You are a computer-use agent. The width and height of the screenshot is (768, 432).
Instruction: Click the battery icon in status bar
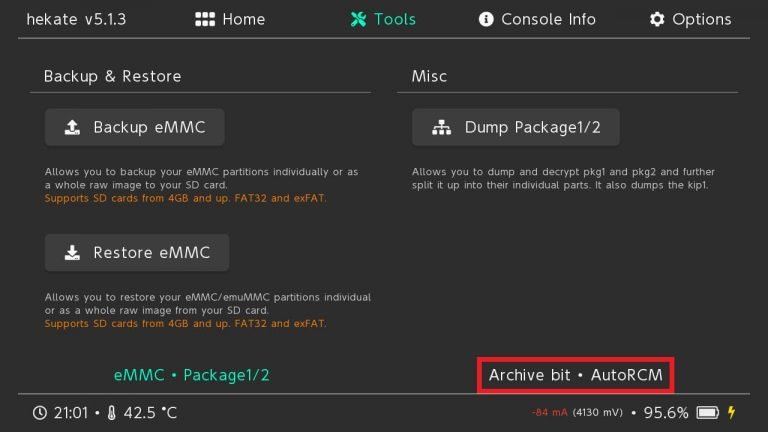point(708,413)
